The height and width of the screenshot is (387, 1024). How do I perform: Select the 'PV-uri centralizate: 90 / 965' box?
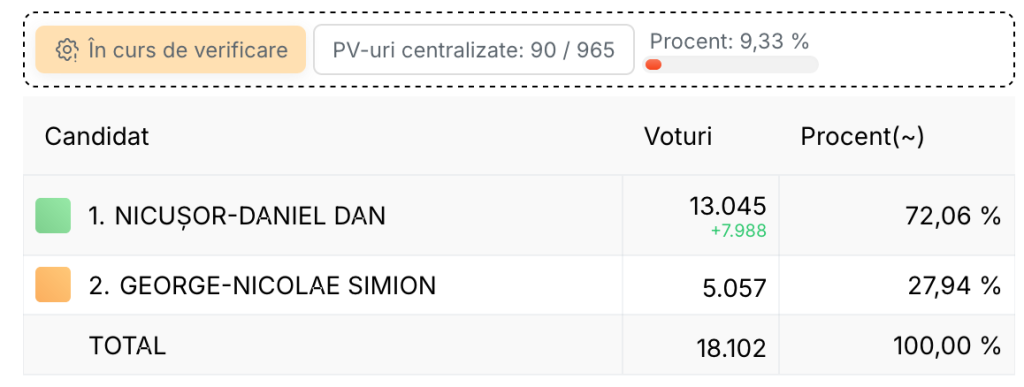coord(473,50)
